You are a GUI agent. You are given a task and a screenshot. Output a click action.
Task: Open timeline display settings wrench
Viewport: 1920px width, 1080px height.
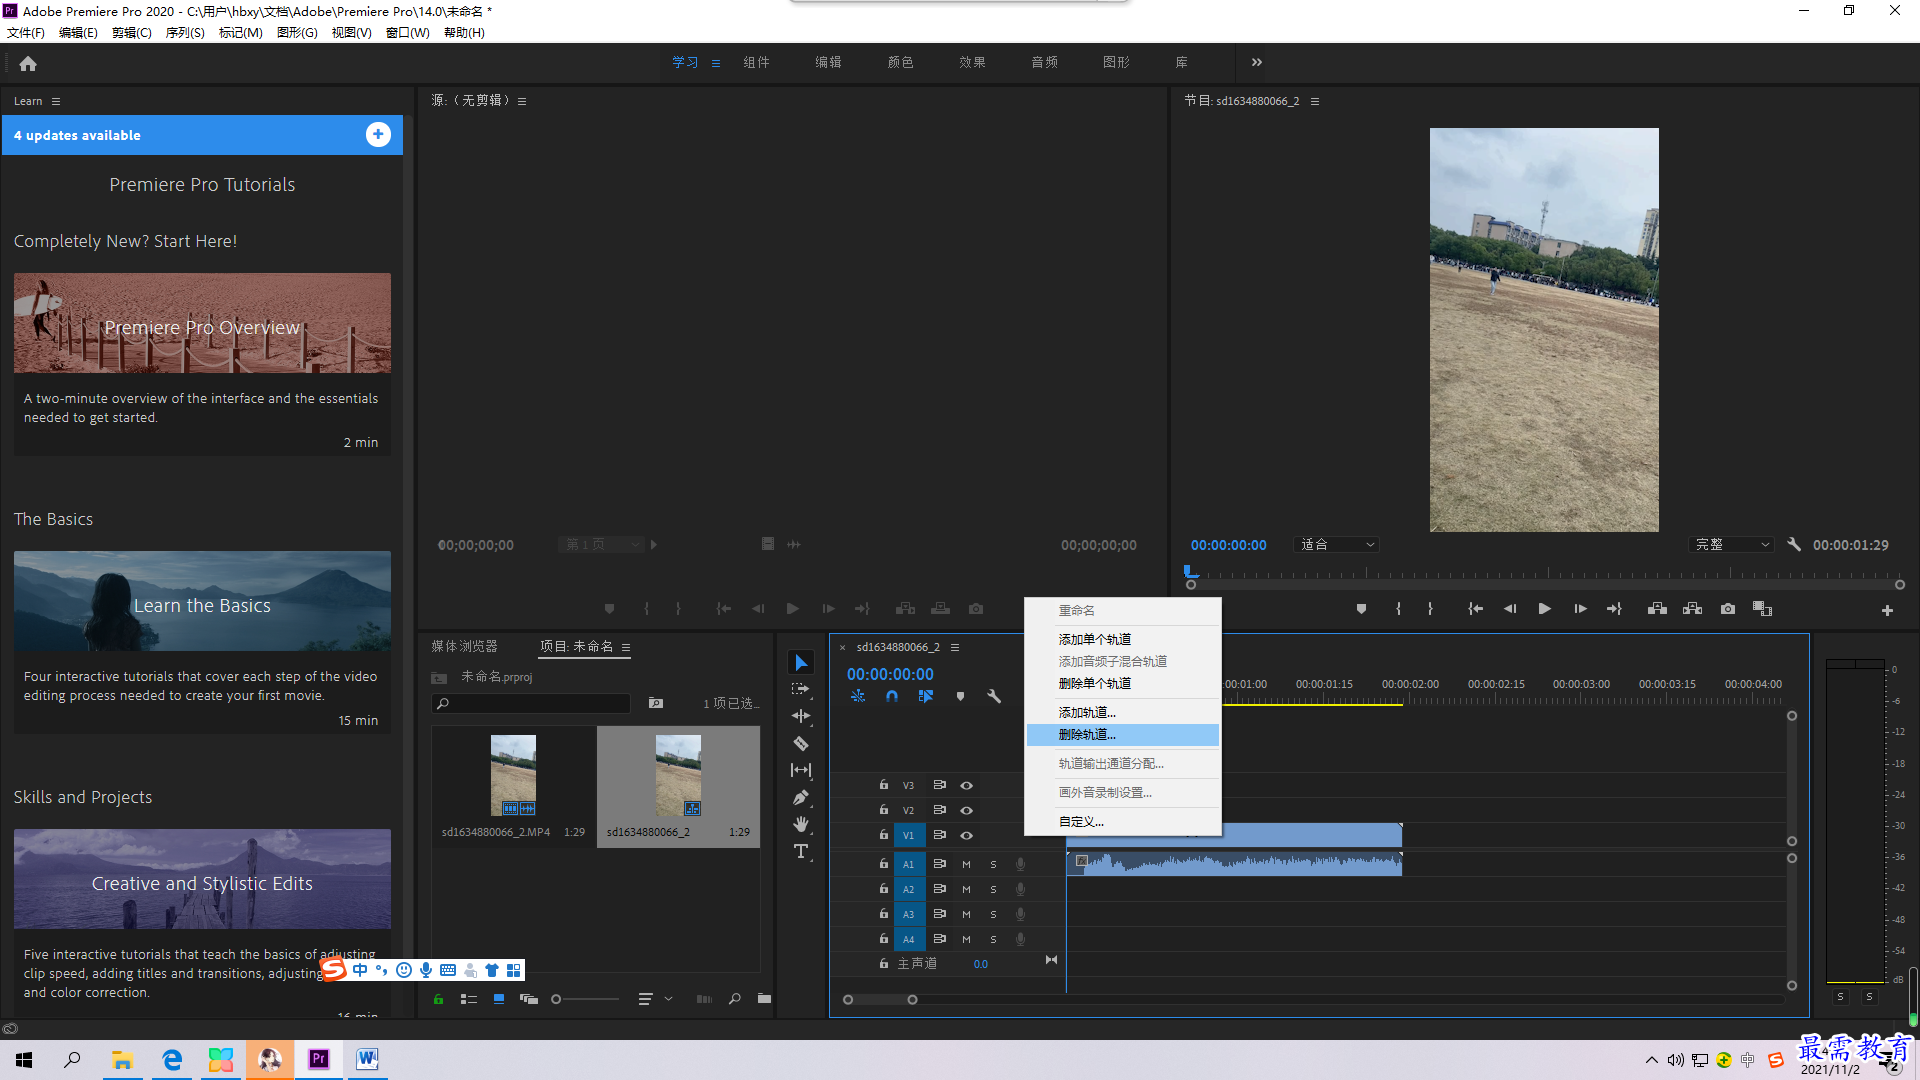(994, 696)
